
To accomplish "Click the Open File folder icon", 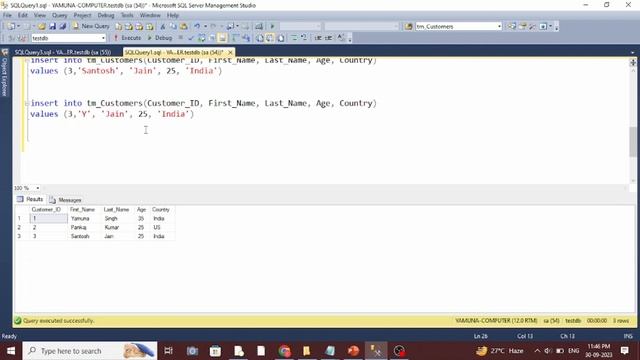I will 41,26.
